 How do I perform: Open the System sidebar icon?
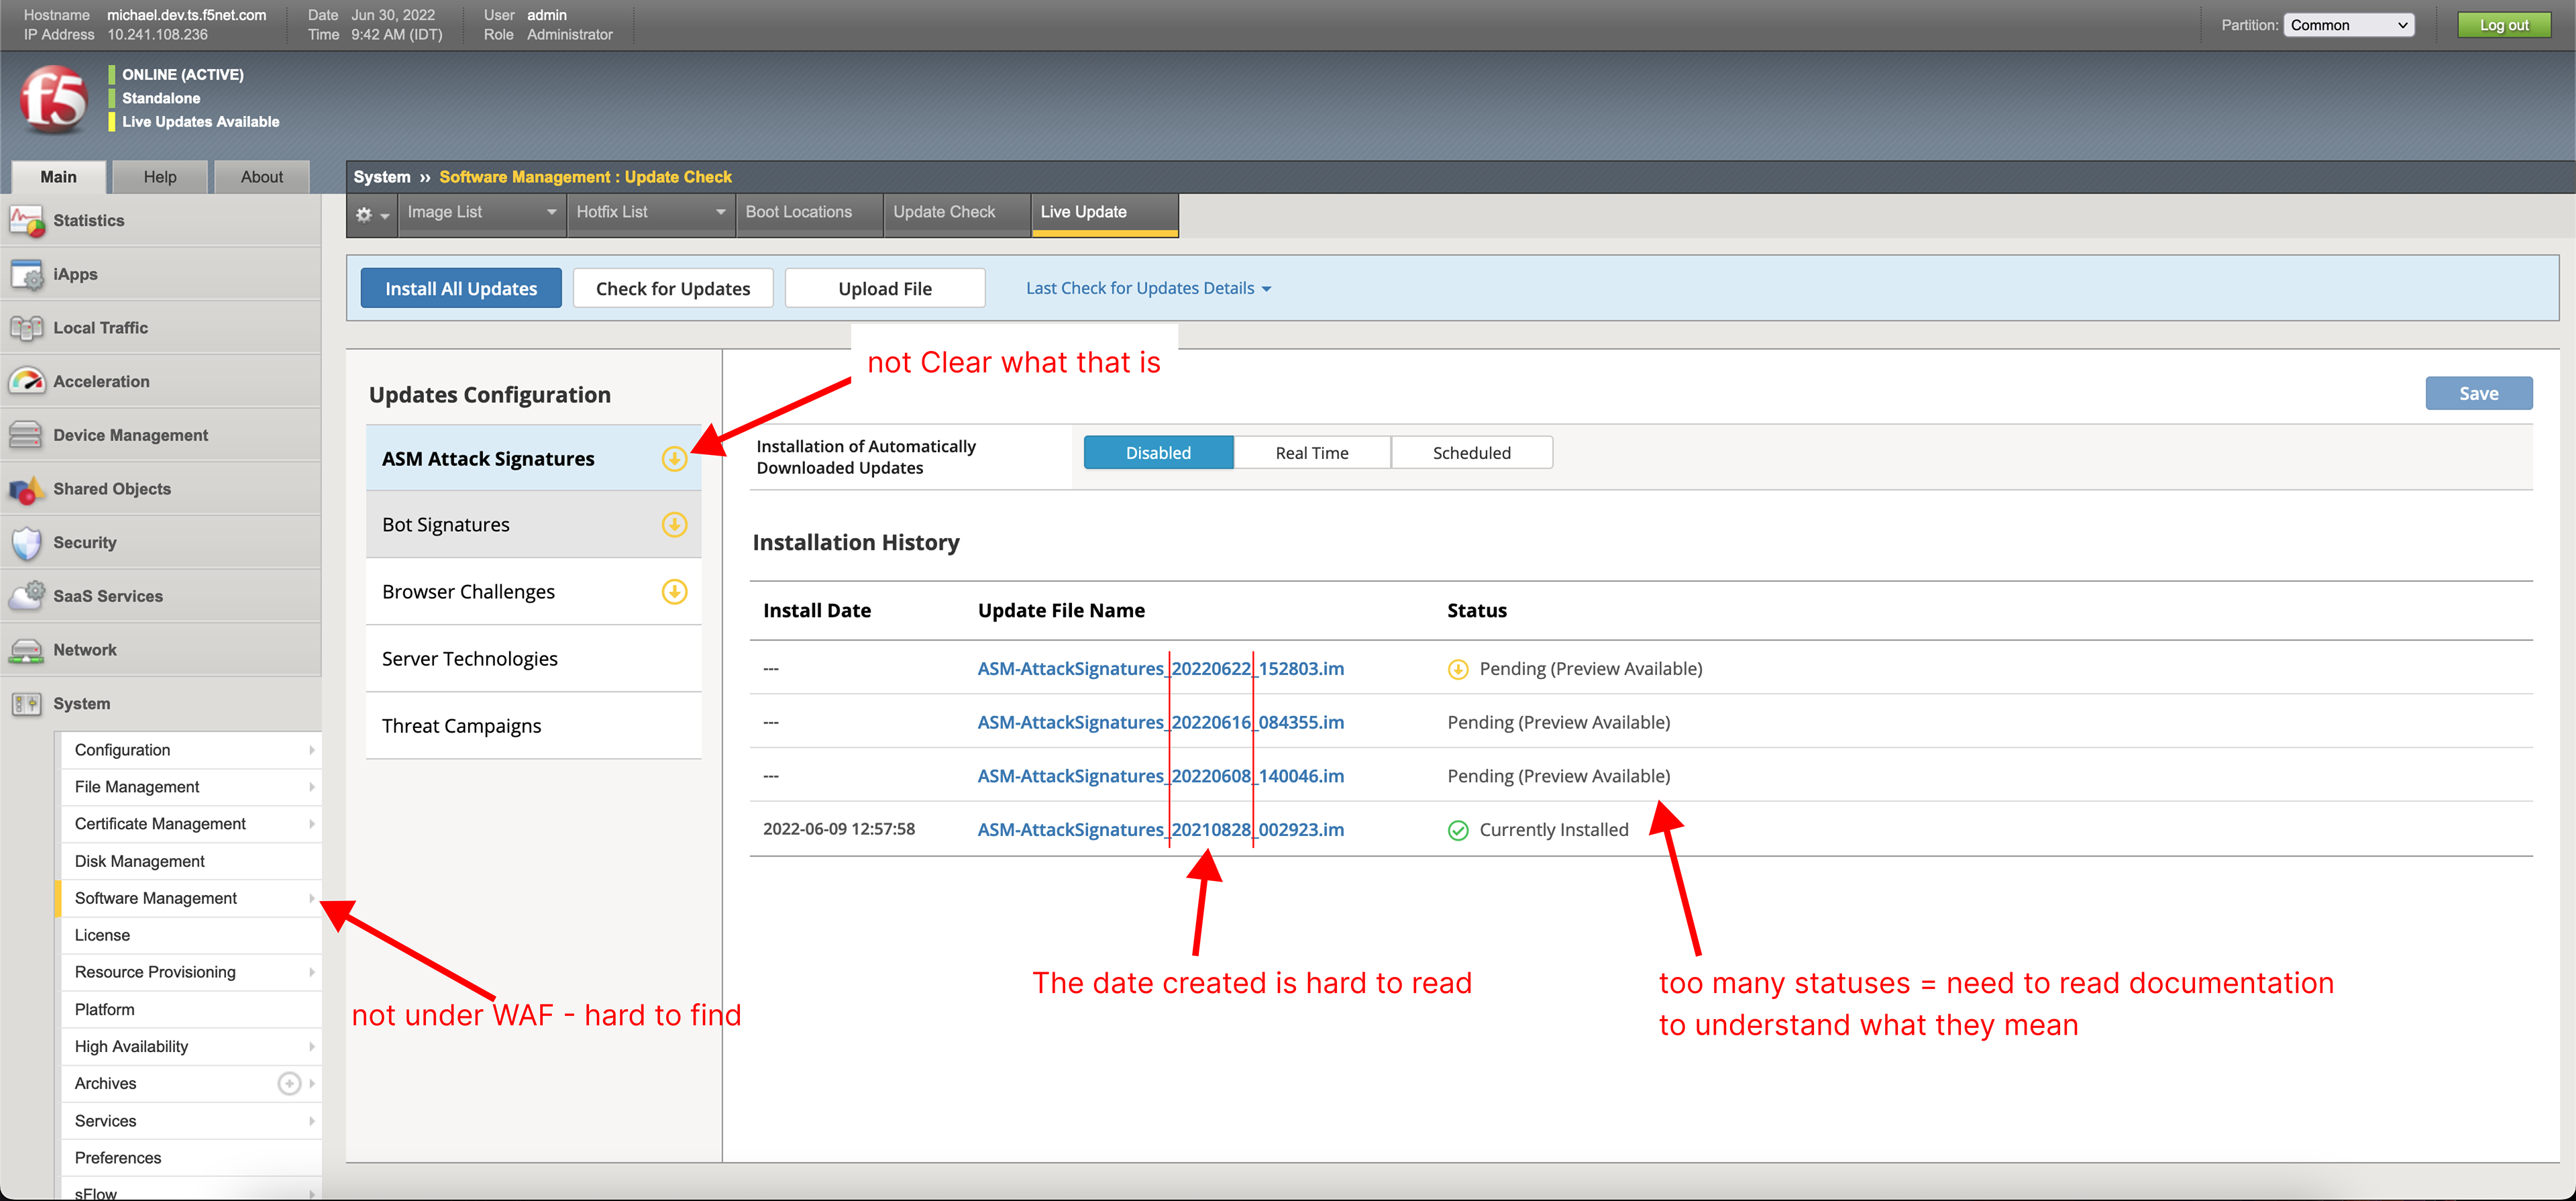coord(27,704)
